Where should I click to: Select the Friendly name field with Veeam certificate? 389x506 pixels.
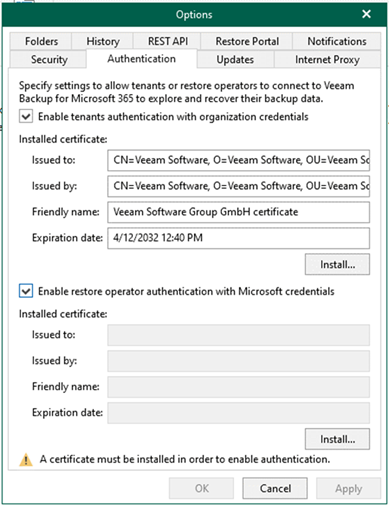tap(238, 212)
